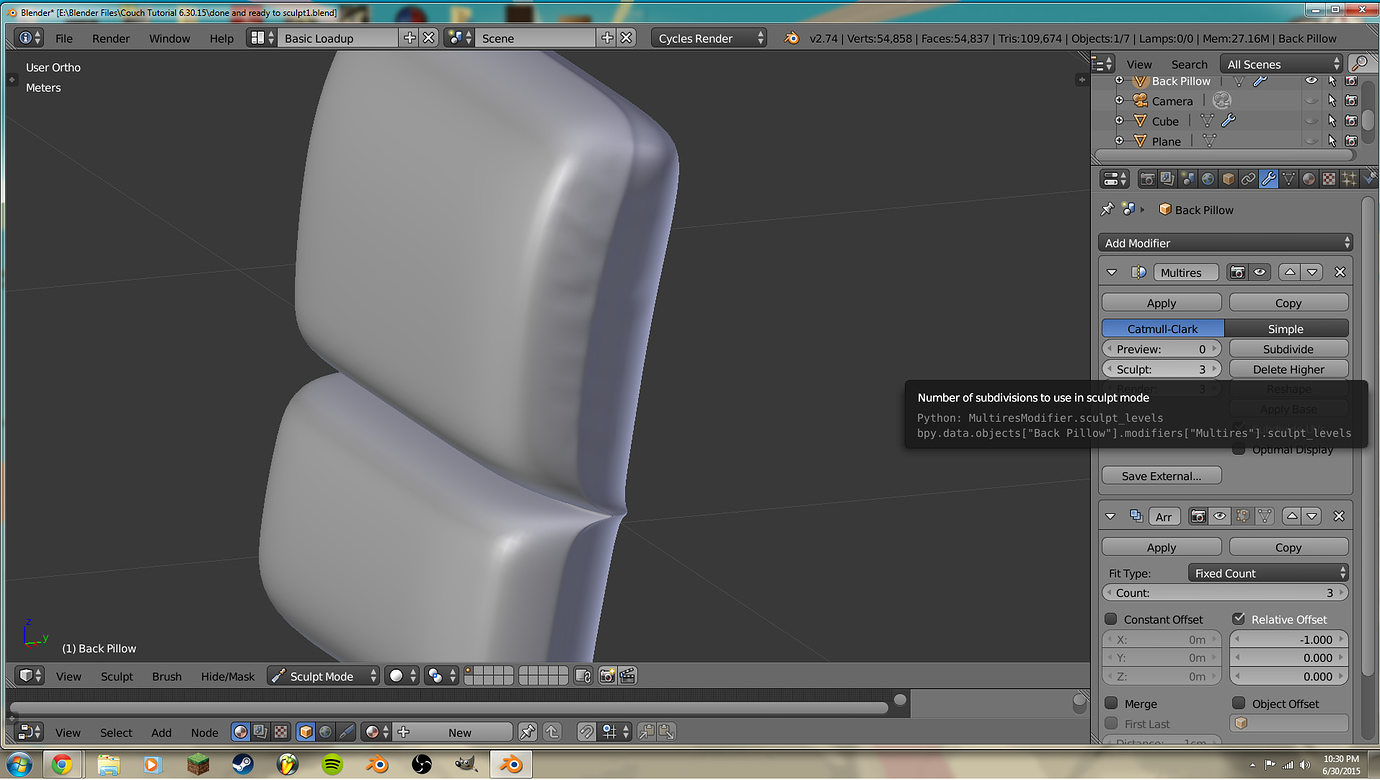Viewport: 1380px width, 780px height.
Task: Remove the Multires modifier with X
Action: click(1340, 272)
